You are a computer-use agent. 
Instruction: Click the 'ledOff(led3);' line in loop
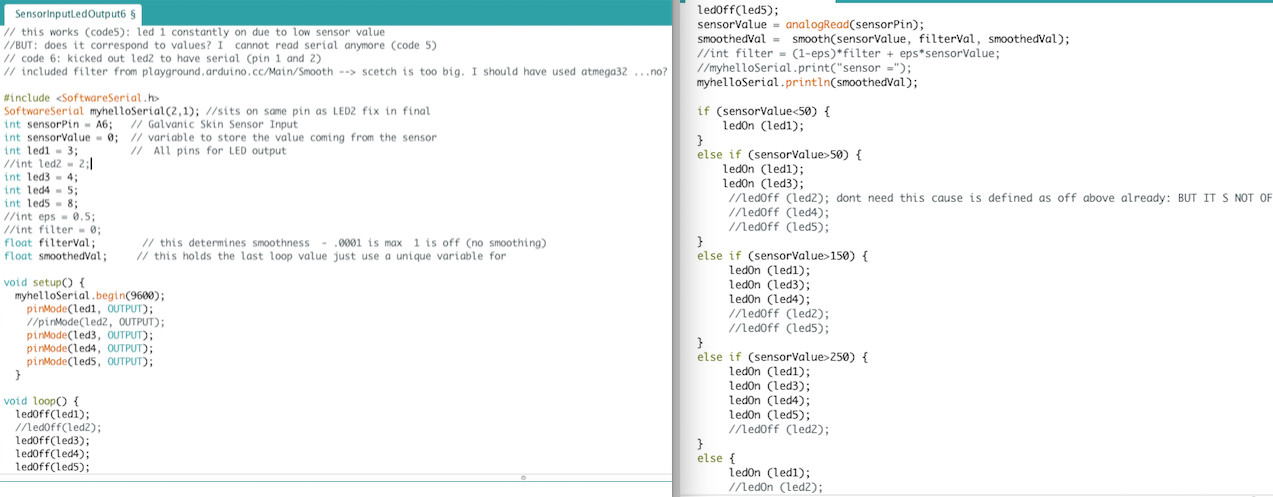(52, 440)
